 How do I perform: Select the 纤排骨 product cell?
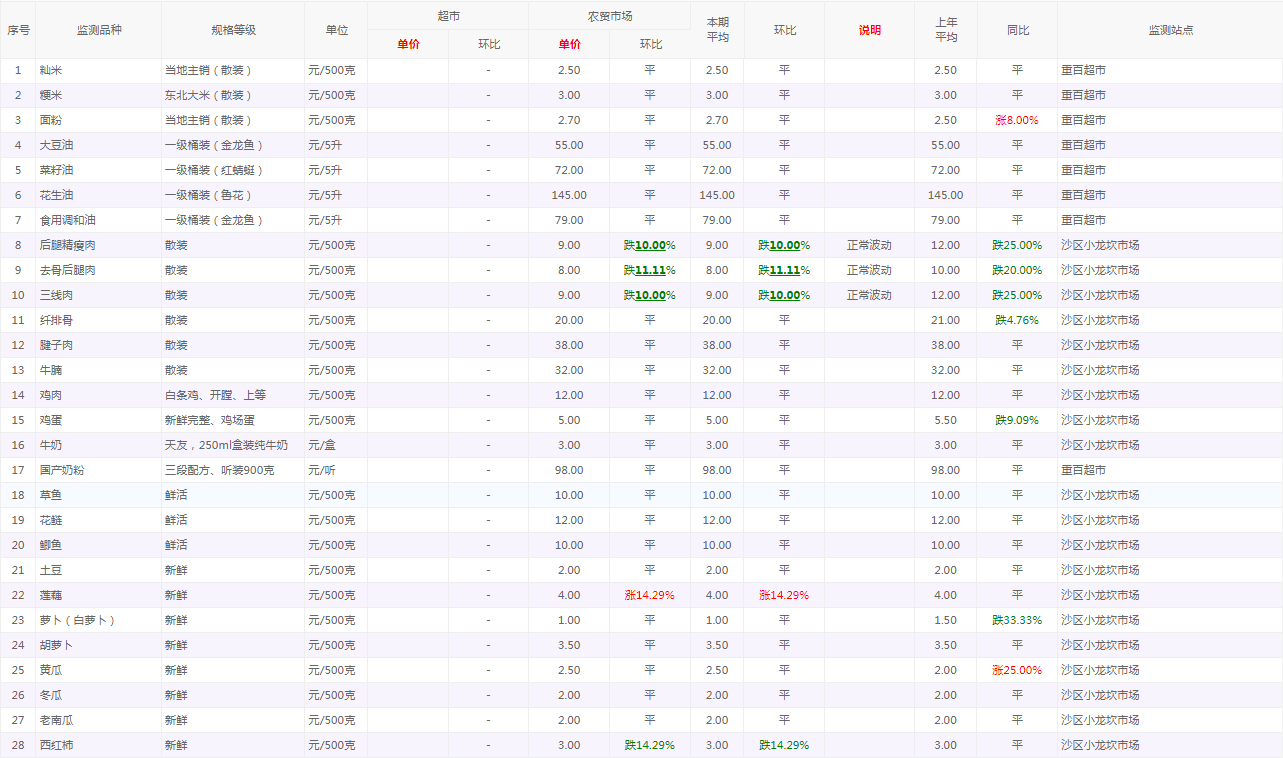(x=98, y=320)
